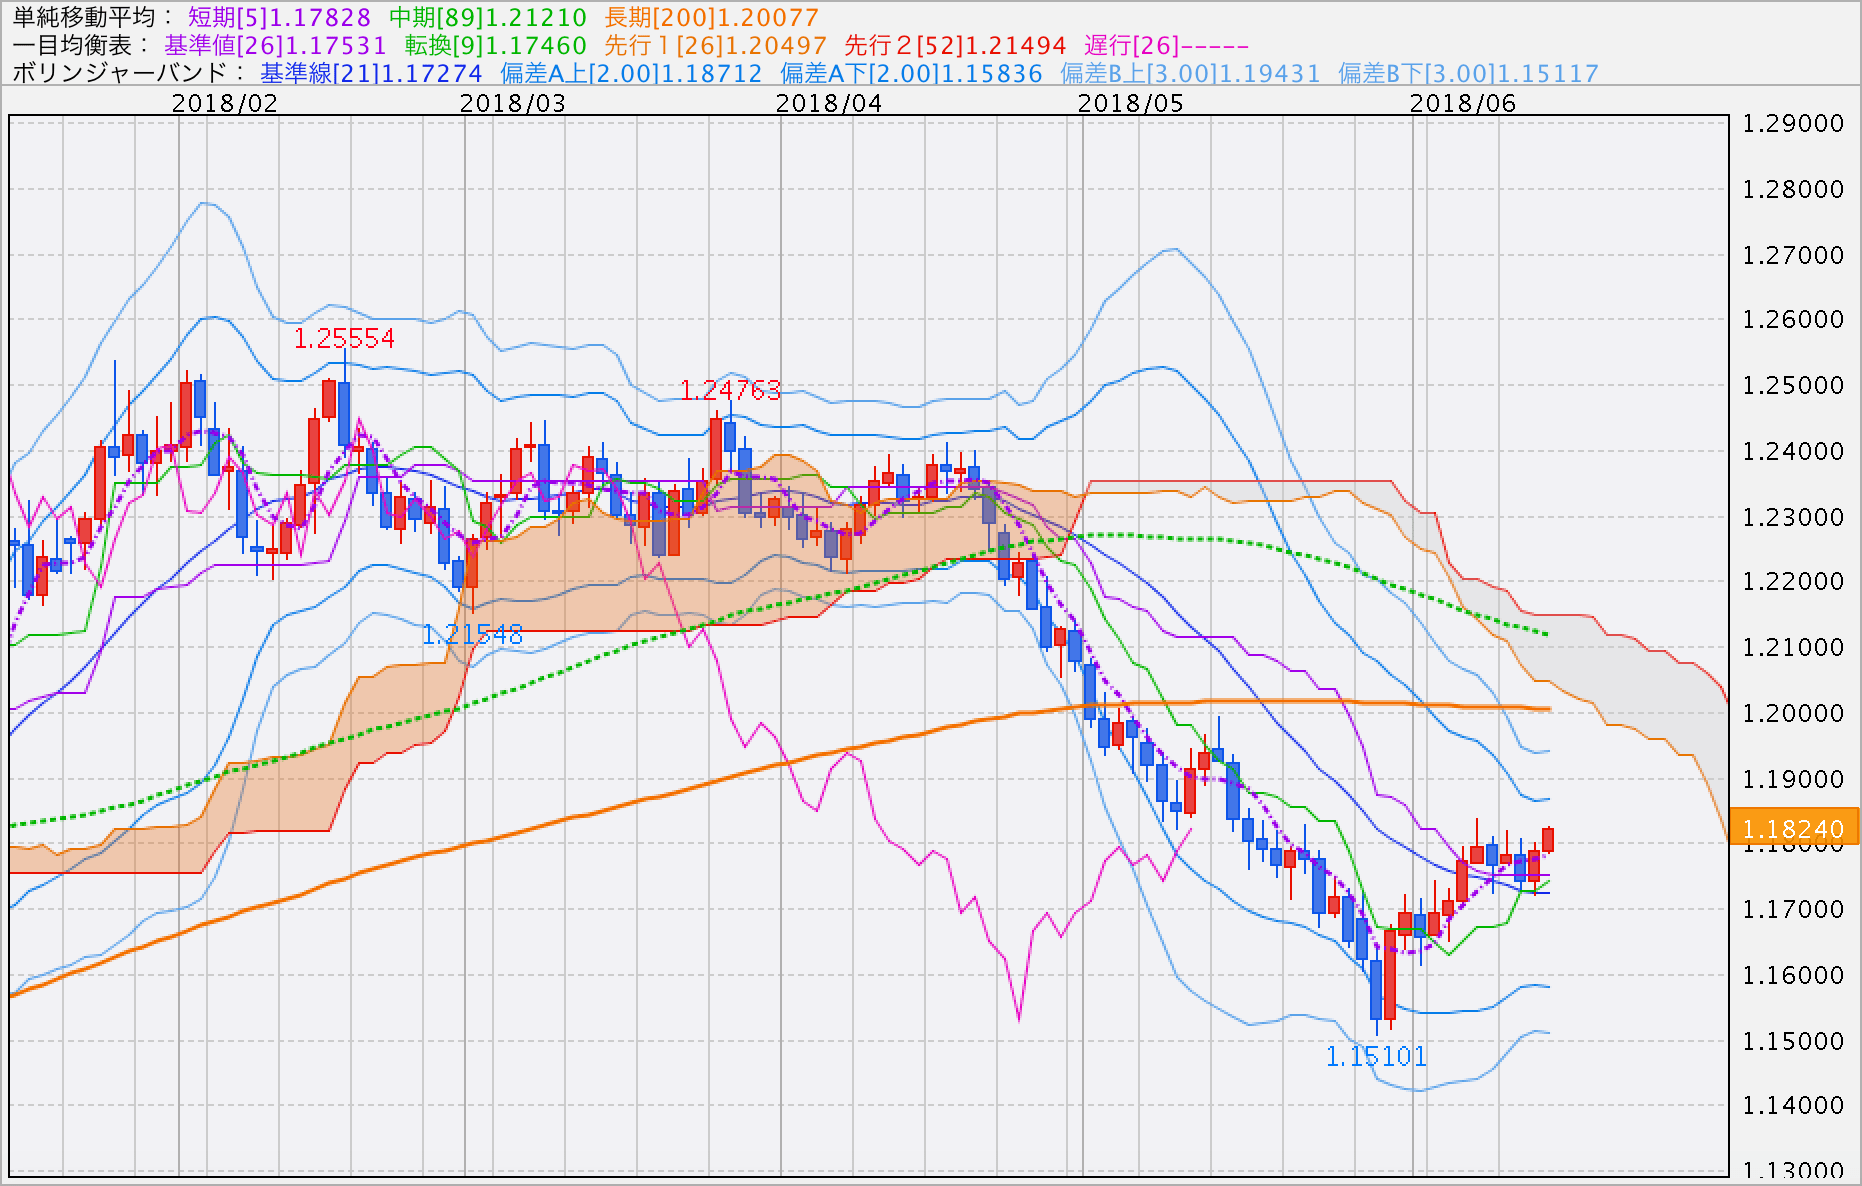Click the latest red candlestick at chart's right
This screenshot has width=1862, height=1186.
pos(1548,840)
